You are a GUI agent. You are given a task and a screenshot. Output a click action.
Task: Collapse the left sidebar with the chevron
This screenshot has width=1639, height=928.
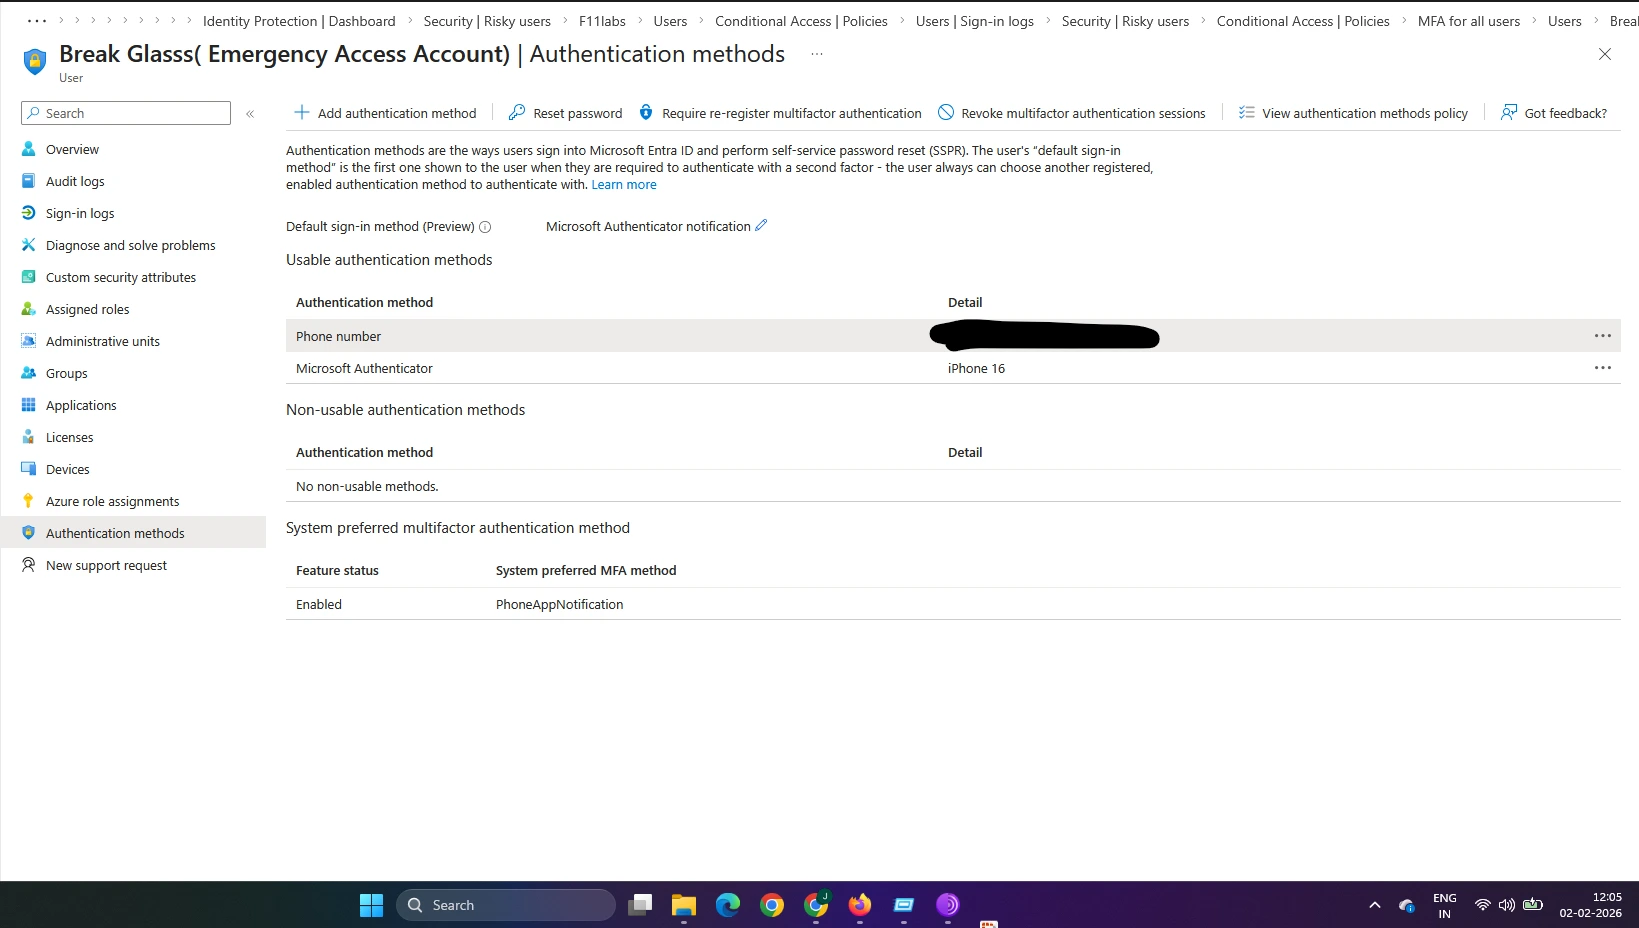[250, 114]
